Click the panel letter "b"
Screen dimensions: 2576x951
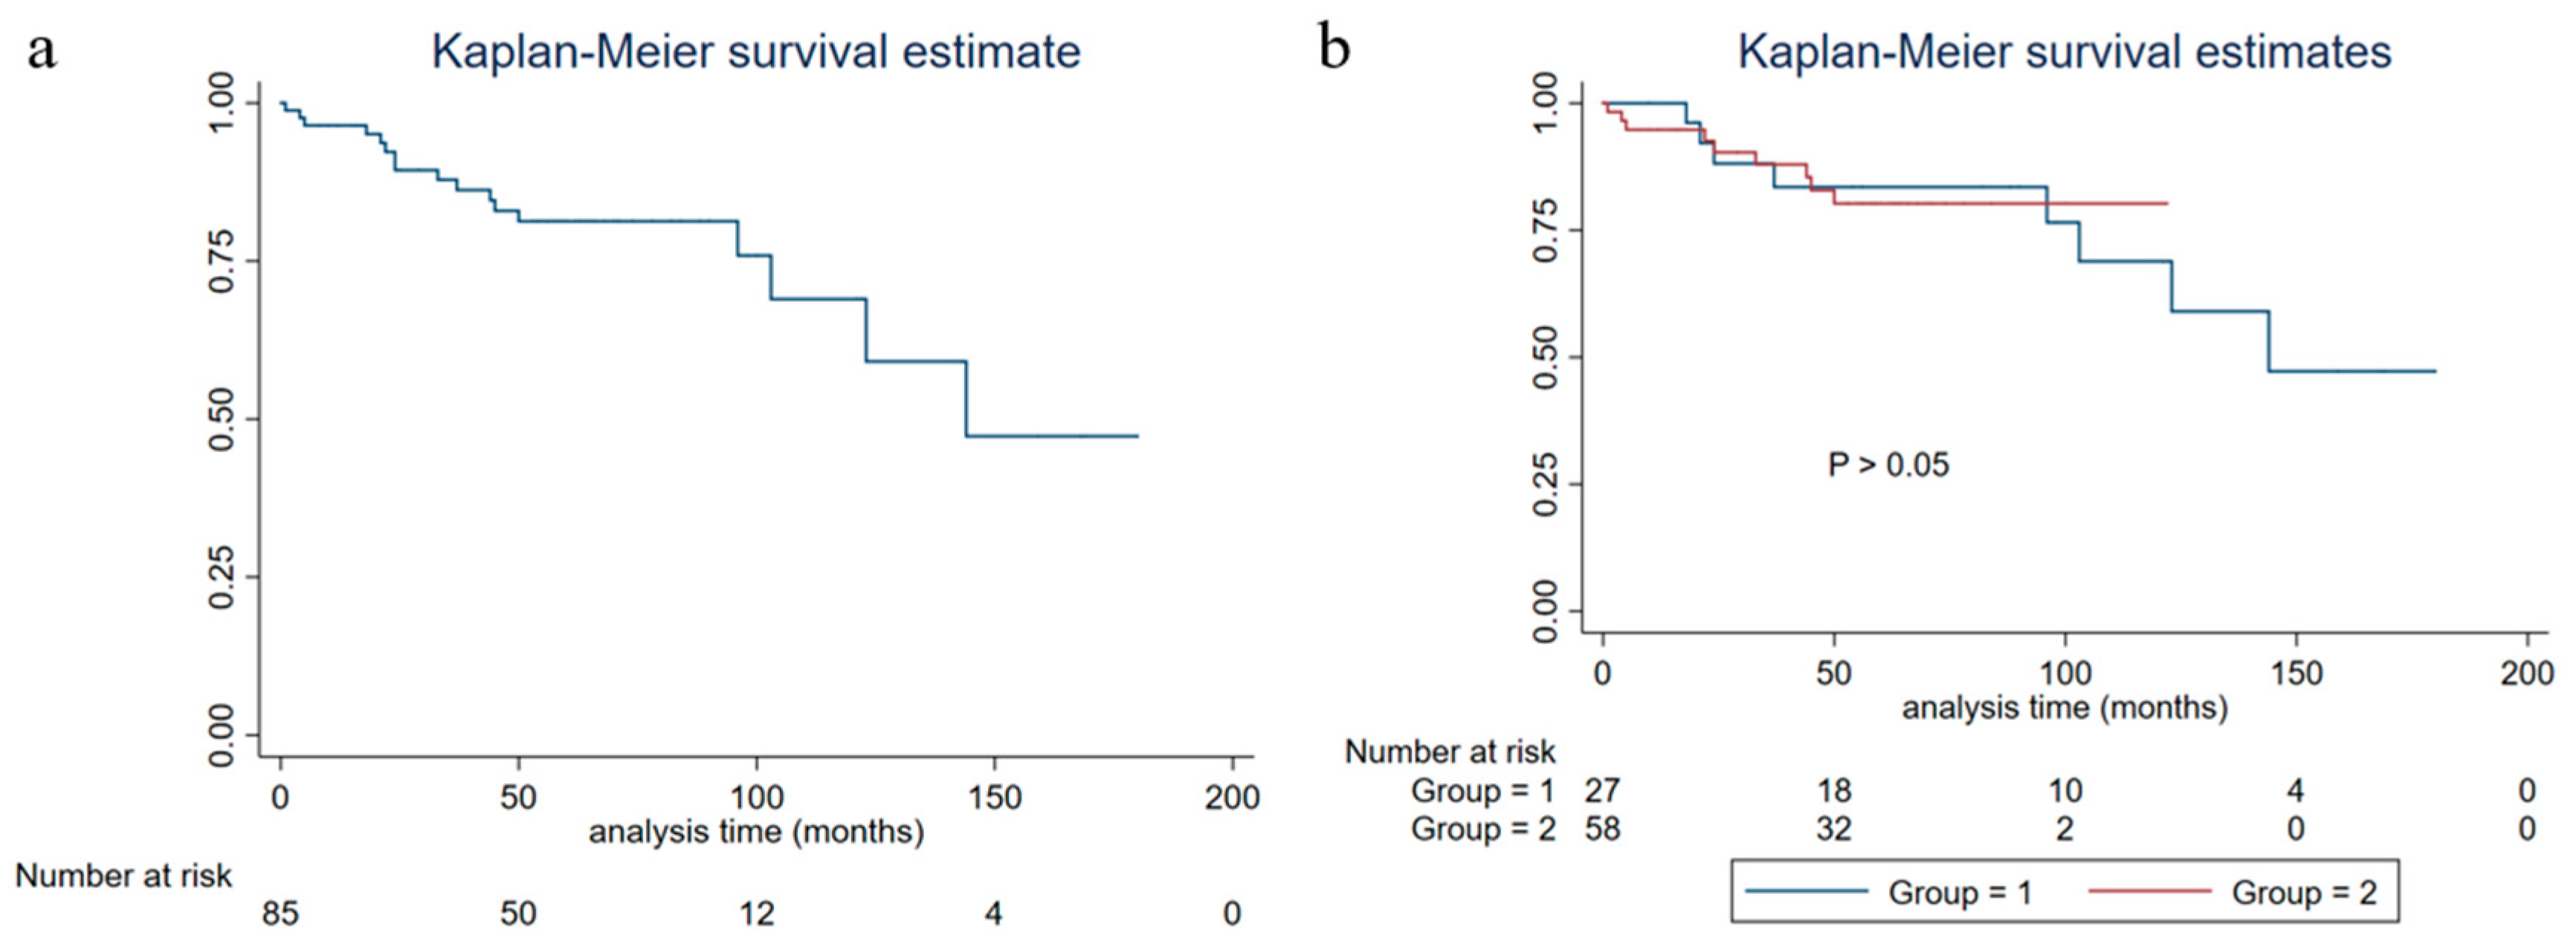1334,50
